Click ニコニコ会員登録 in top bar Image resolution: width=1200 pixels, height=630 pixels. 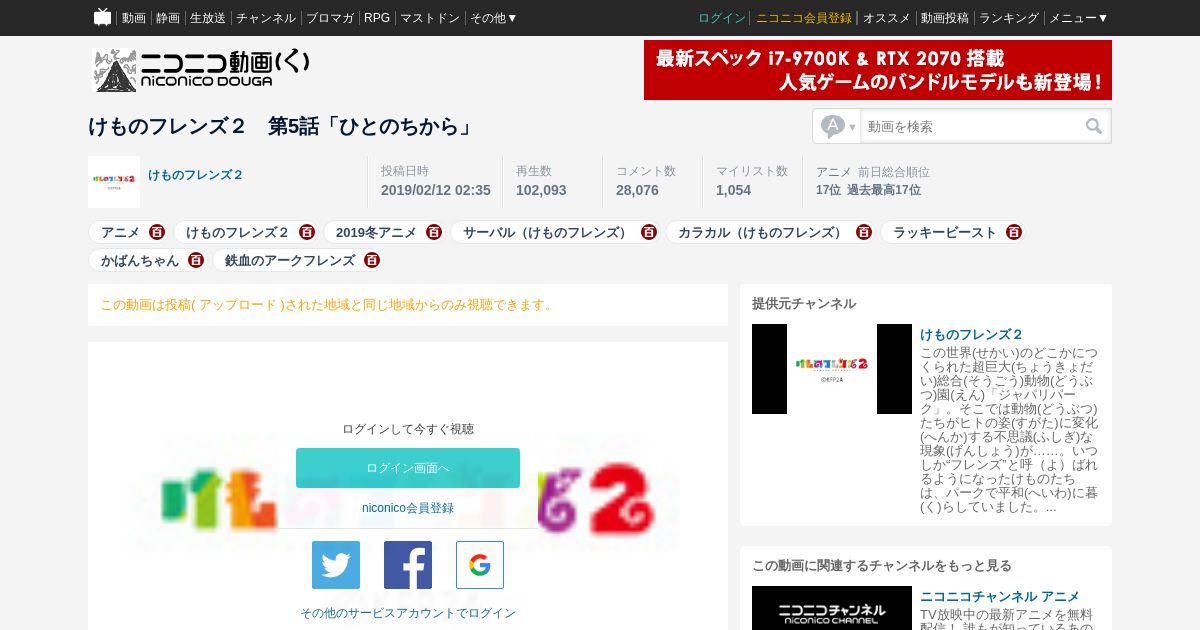(x=804, y=18)
